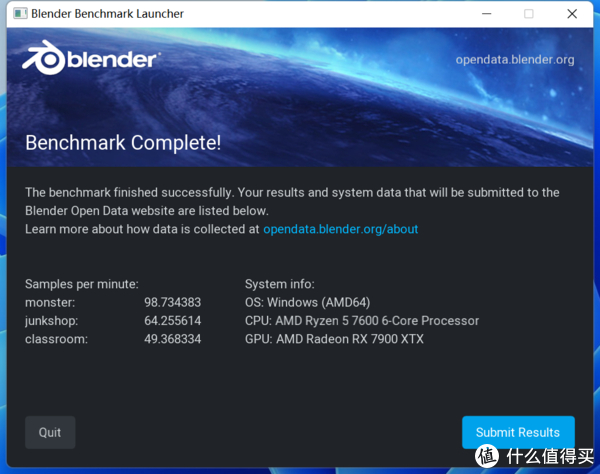Click the Benchmark Complete! heading
This screenshot has height=474, width=600.
(123, 143)
